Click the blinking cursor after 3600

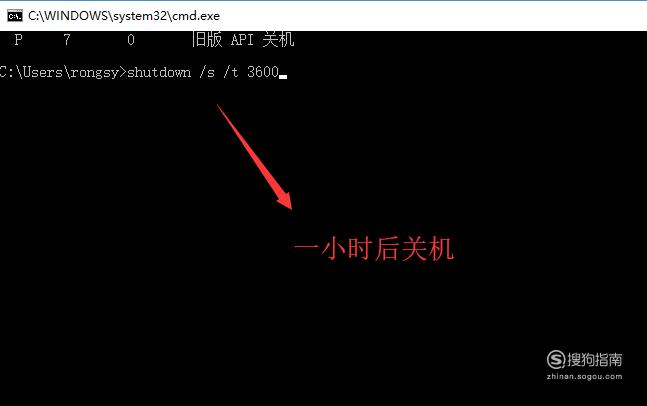283,76
